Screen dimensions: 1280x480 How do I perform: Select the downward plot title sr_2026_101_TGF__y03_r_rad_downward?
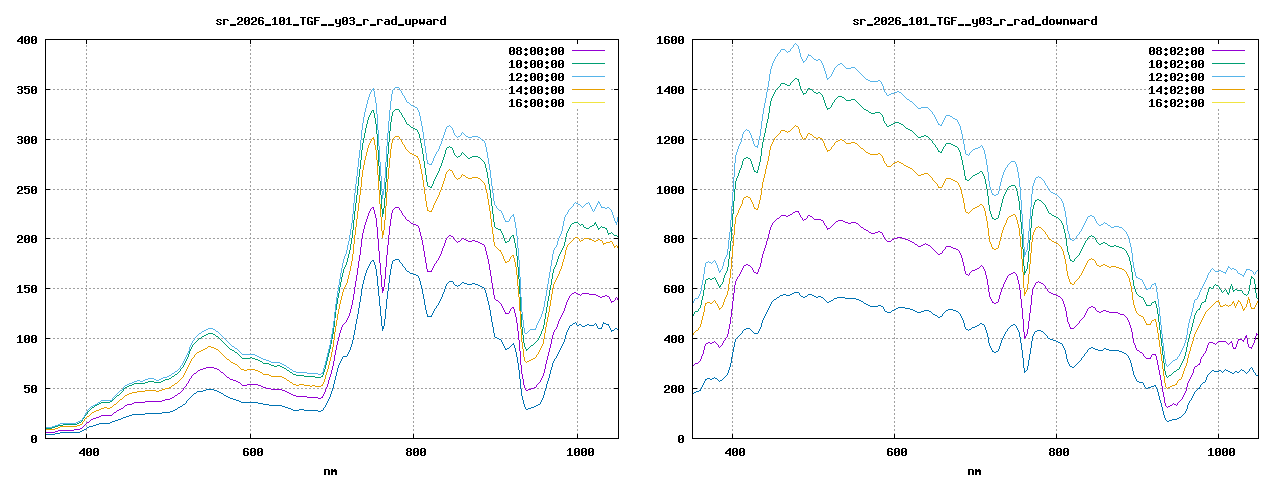[974, 21]
